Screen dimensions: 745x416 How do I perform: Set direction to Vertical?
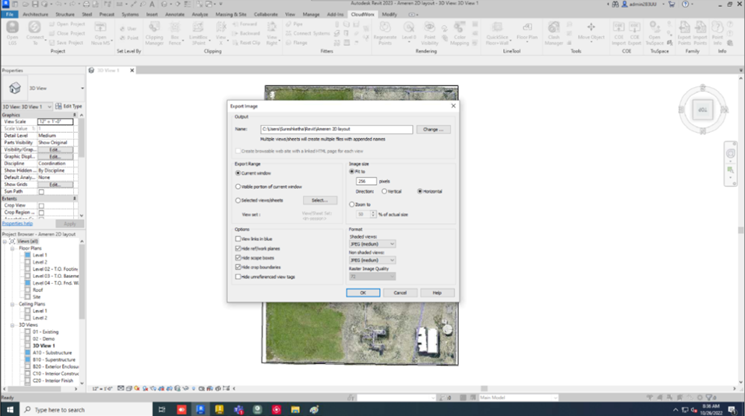(x=384, y=191)
